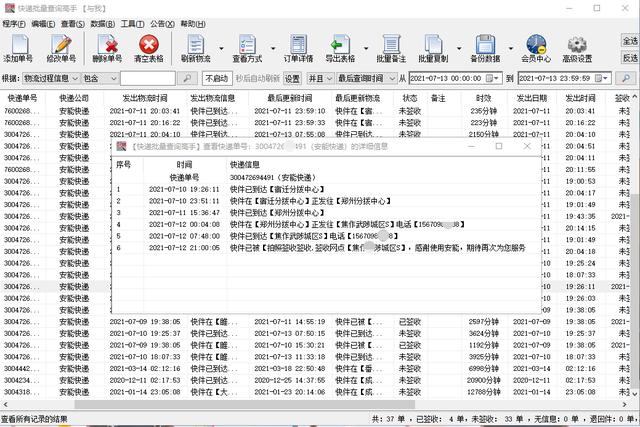Click the Clear Table (清空表格) icon

click(x=149, y=47)
